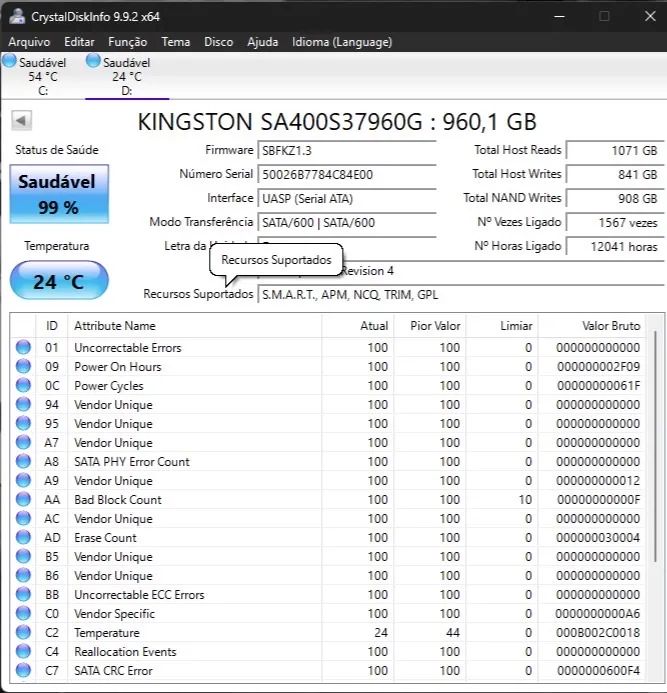Open the Editar menu
The width and height of the screenshot is (667, 693).
[x=79, y=42]
